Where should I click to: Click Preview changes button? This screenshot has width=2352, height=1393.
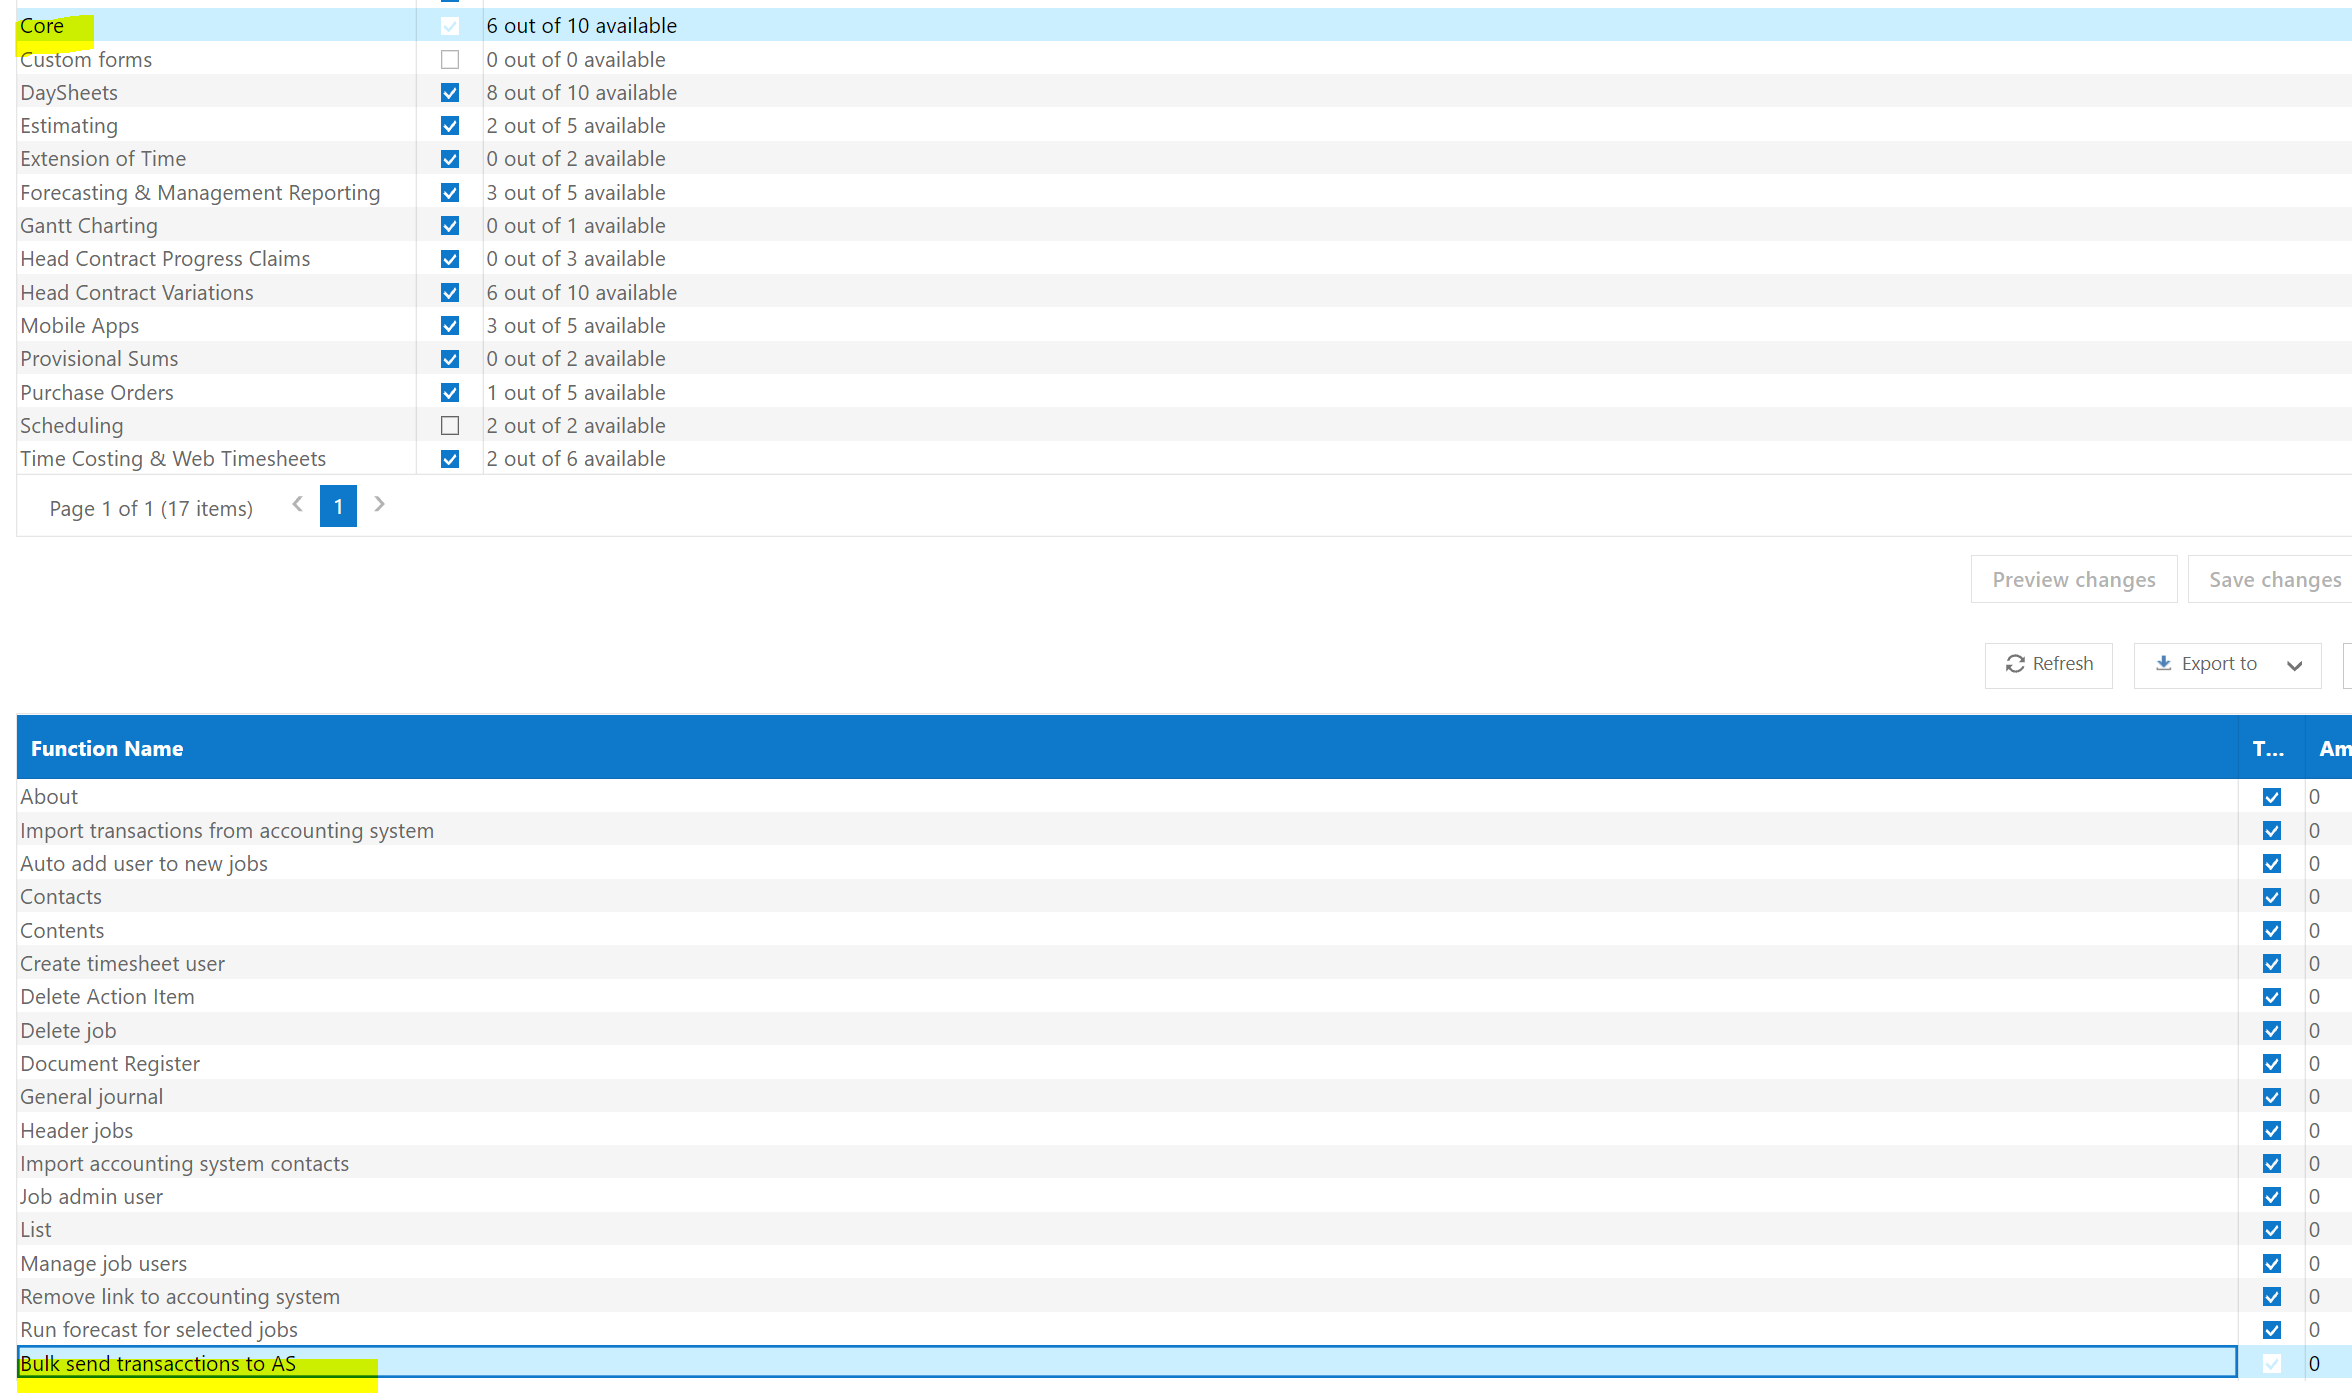tap(2073, 580)
